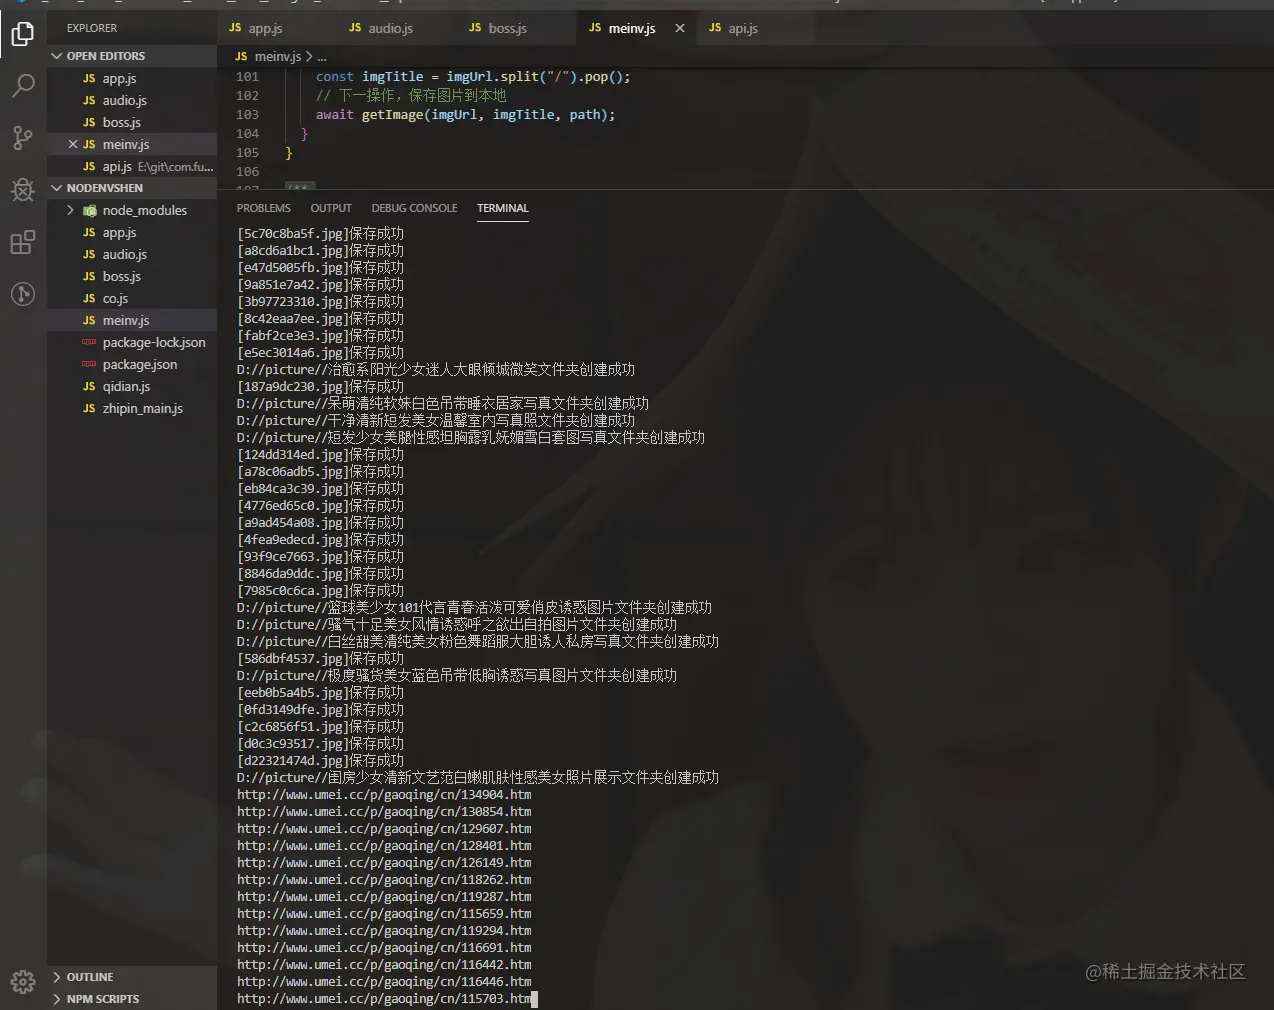Screen dimensions: 1274x1010
Task: Open link ending 128401.htm in terminal
Action: coord(384,846)
